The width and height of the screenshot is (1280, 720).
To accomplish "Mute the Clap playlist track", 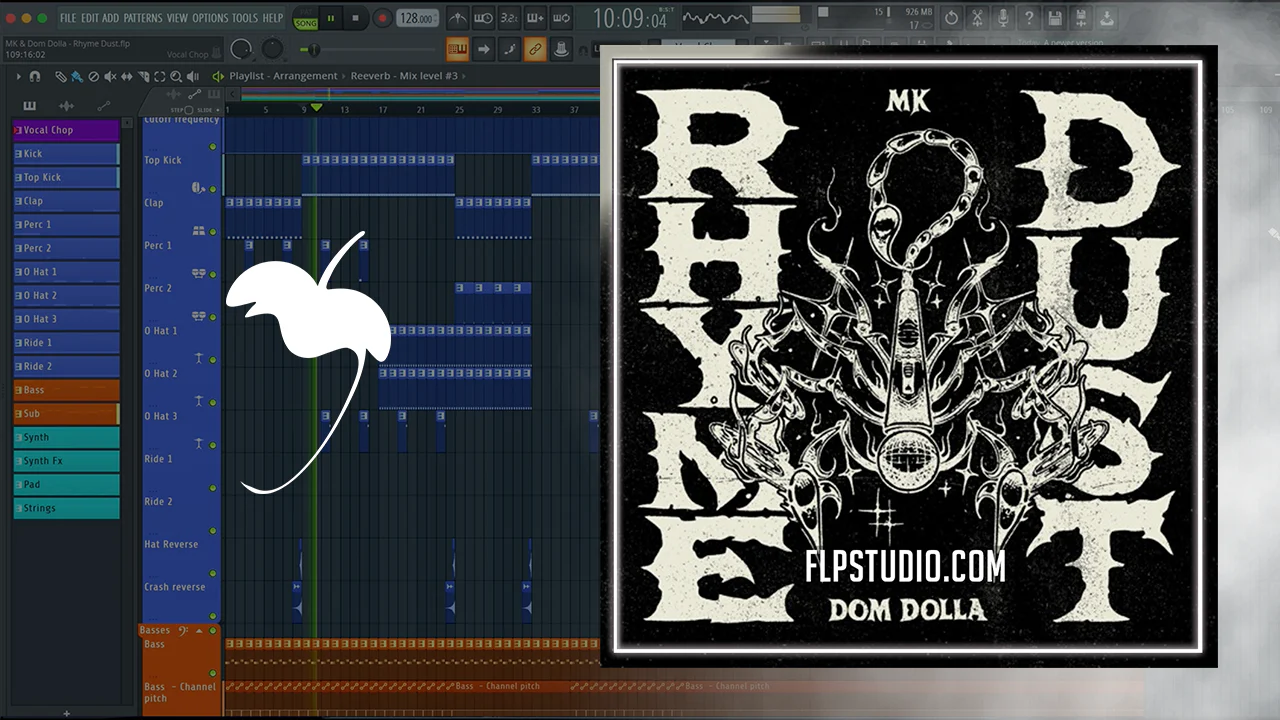I will click(212, 232).
